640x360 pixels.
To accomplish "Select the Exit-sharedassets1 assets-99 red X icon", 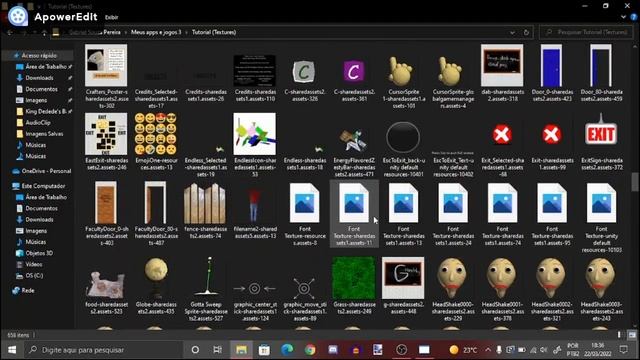I will tap(551, 135).
